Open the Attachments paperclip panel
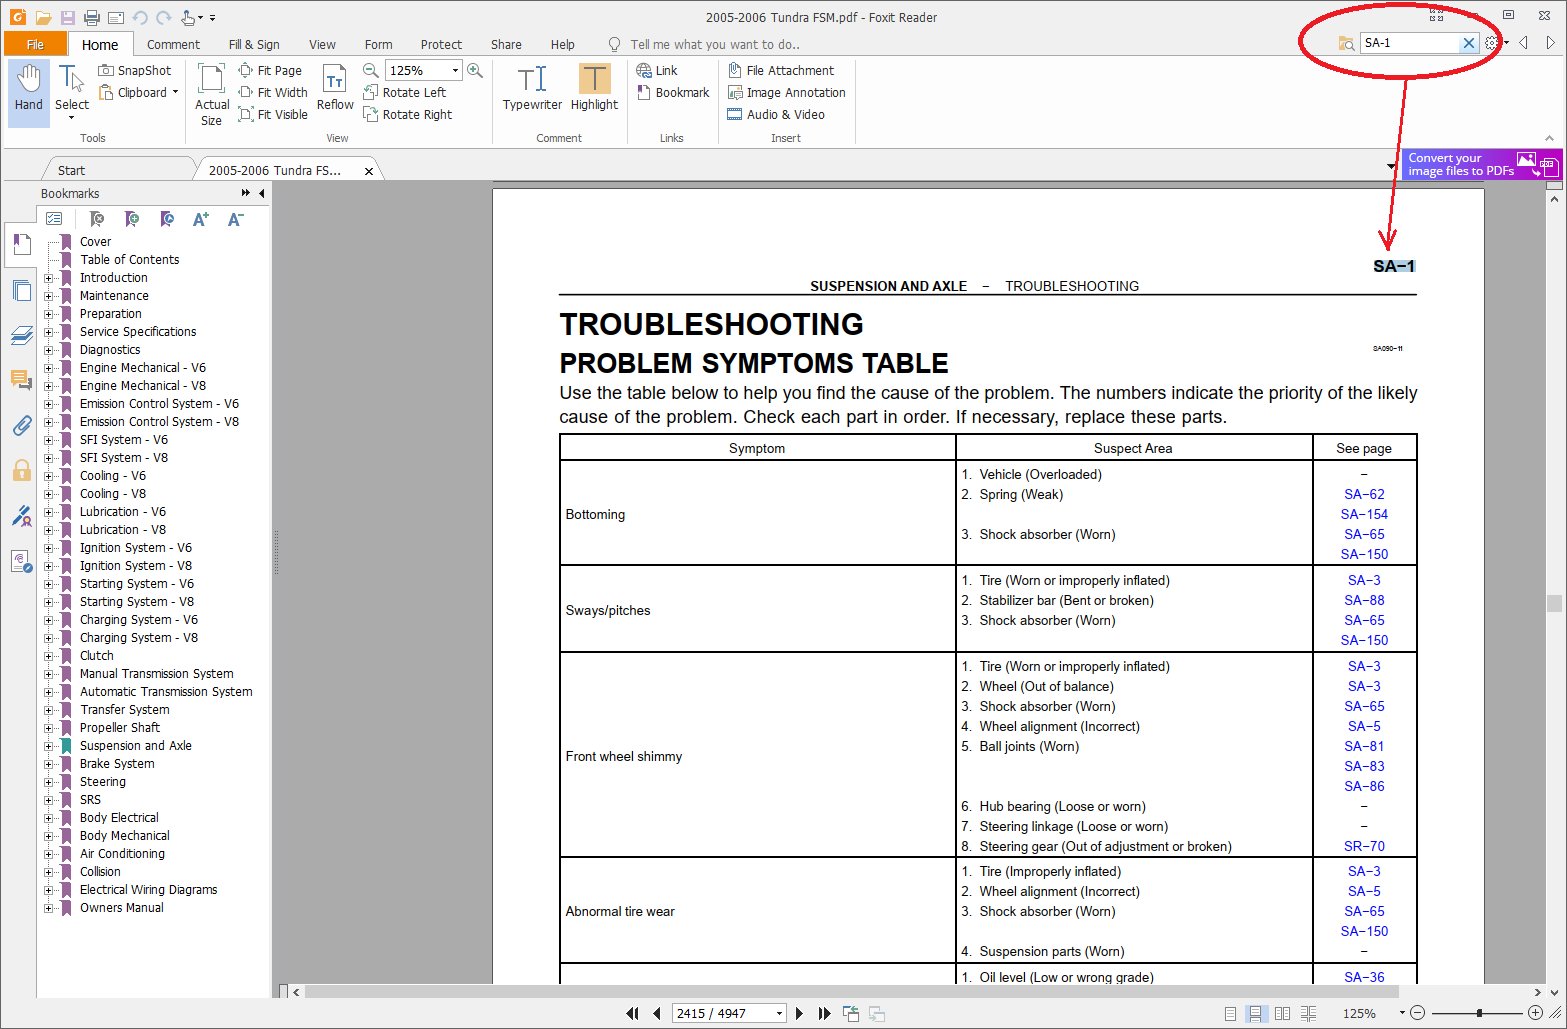The width and height of the screenshot is (1567, 1029). click(x=21, y=426)
